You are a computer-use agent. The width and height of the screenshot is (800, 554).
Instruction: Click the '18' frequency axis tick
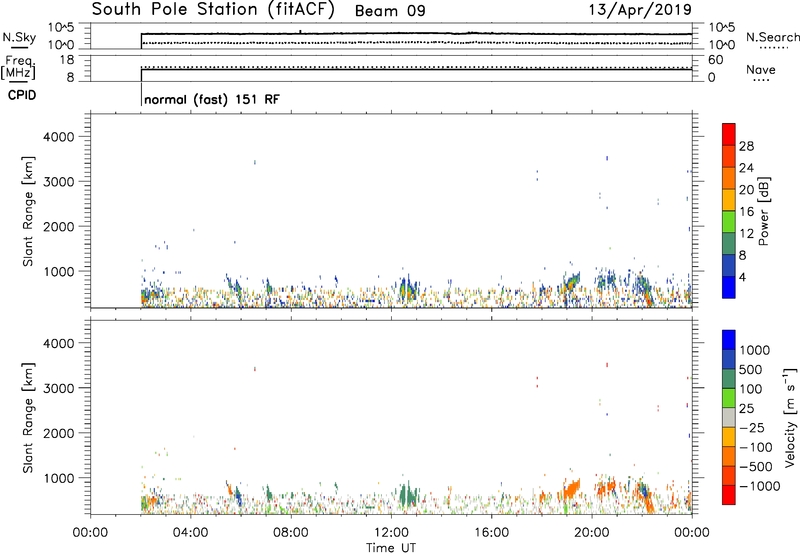tap(67, 60)
